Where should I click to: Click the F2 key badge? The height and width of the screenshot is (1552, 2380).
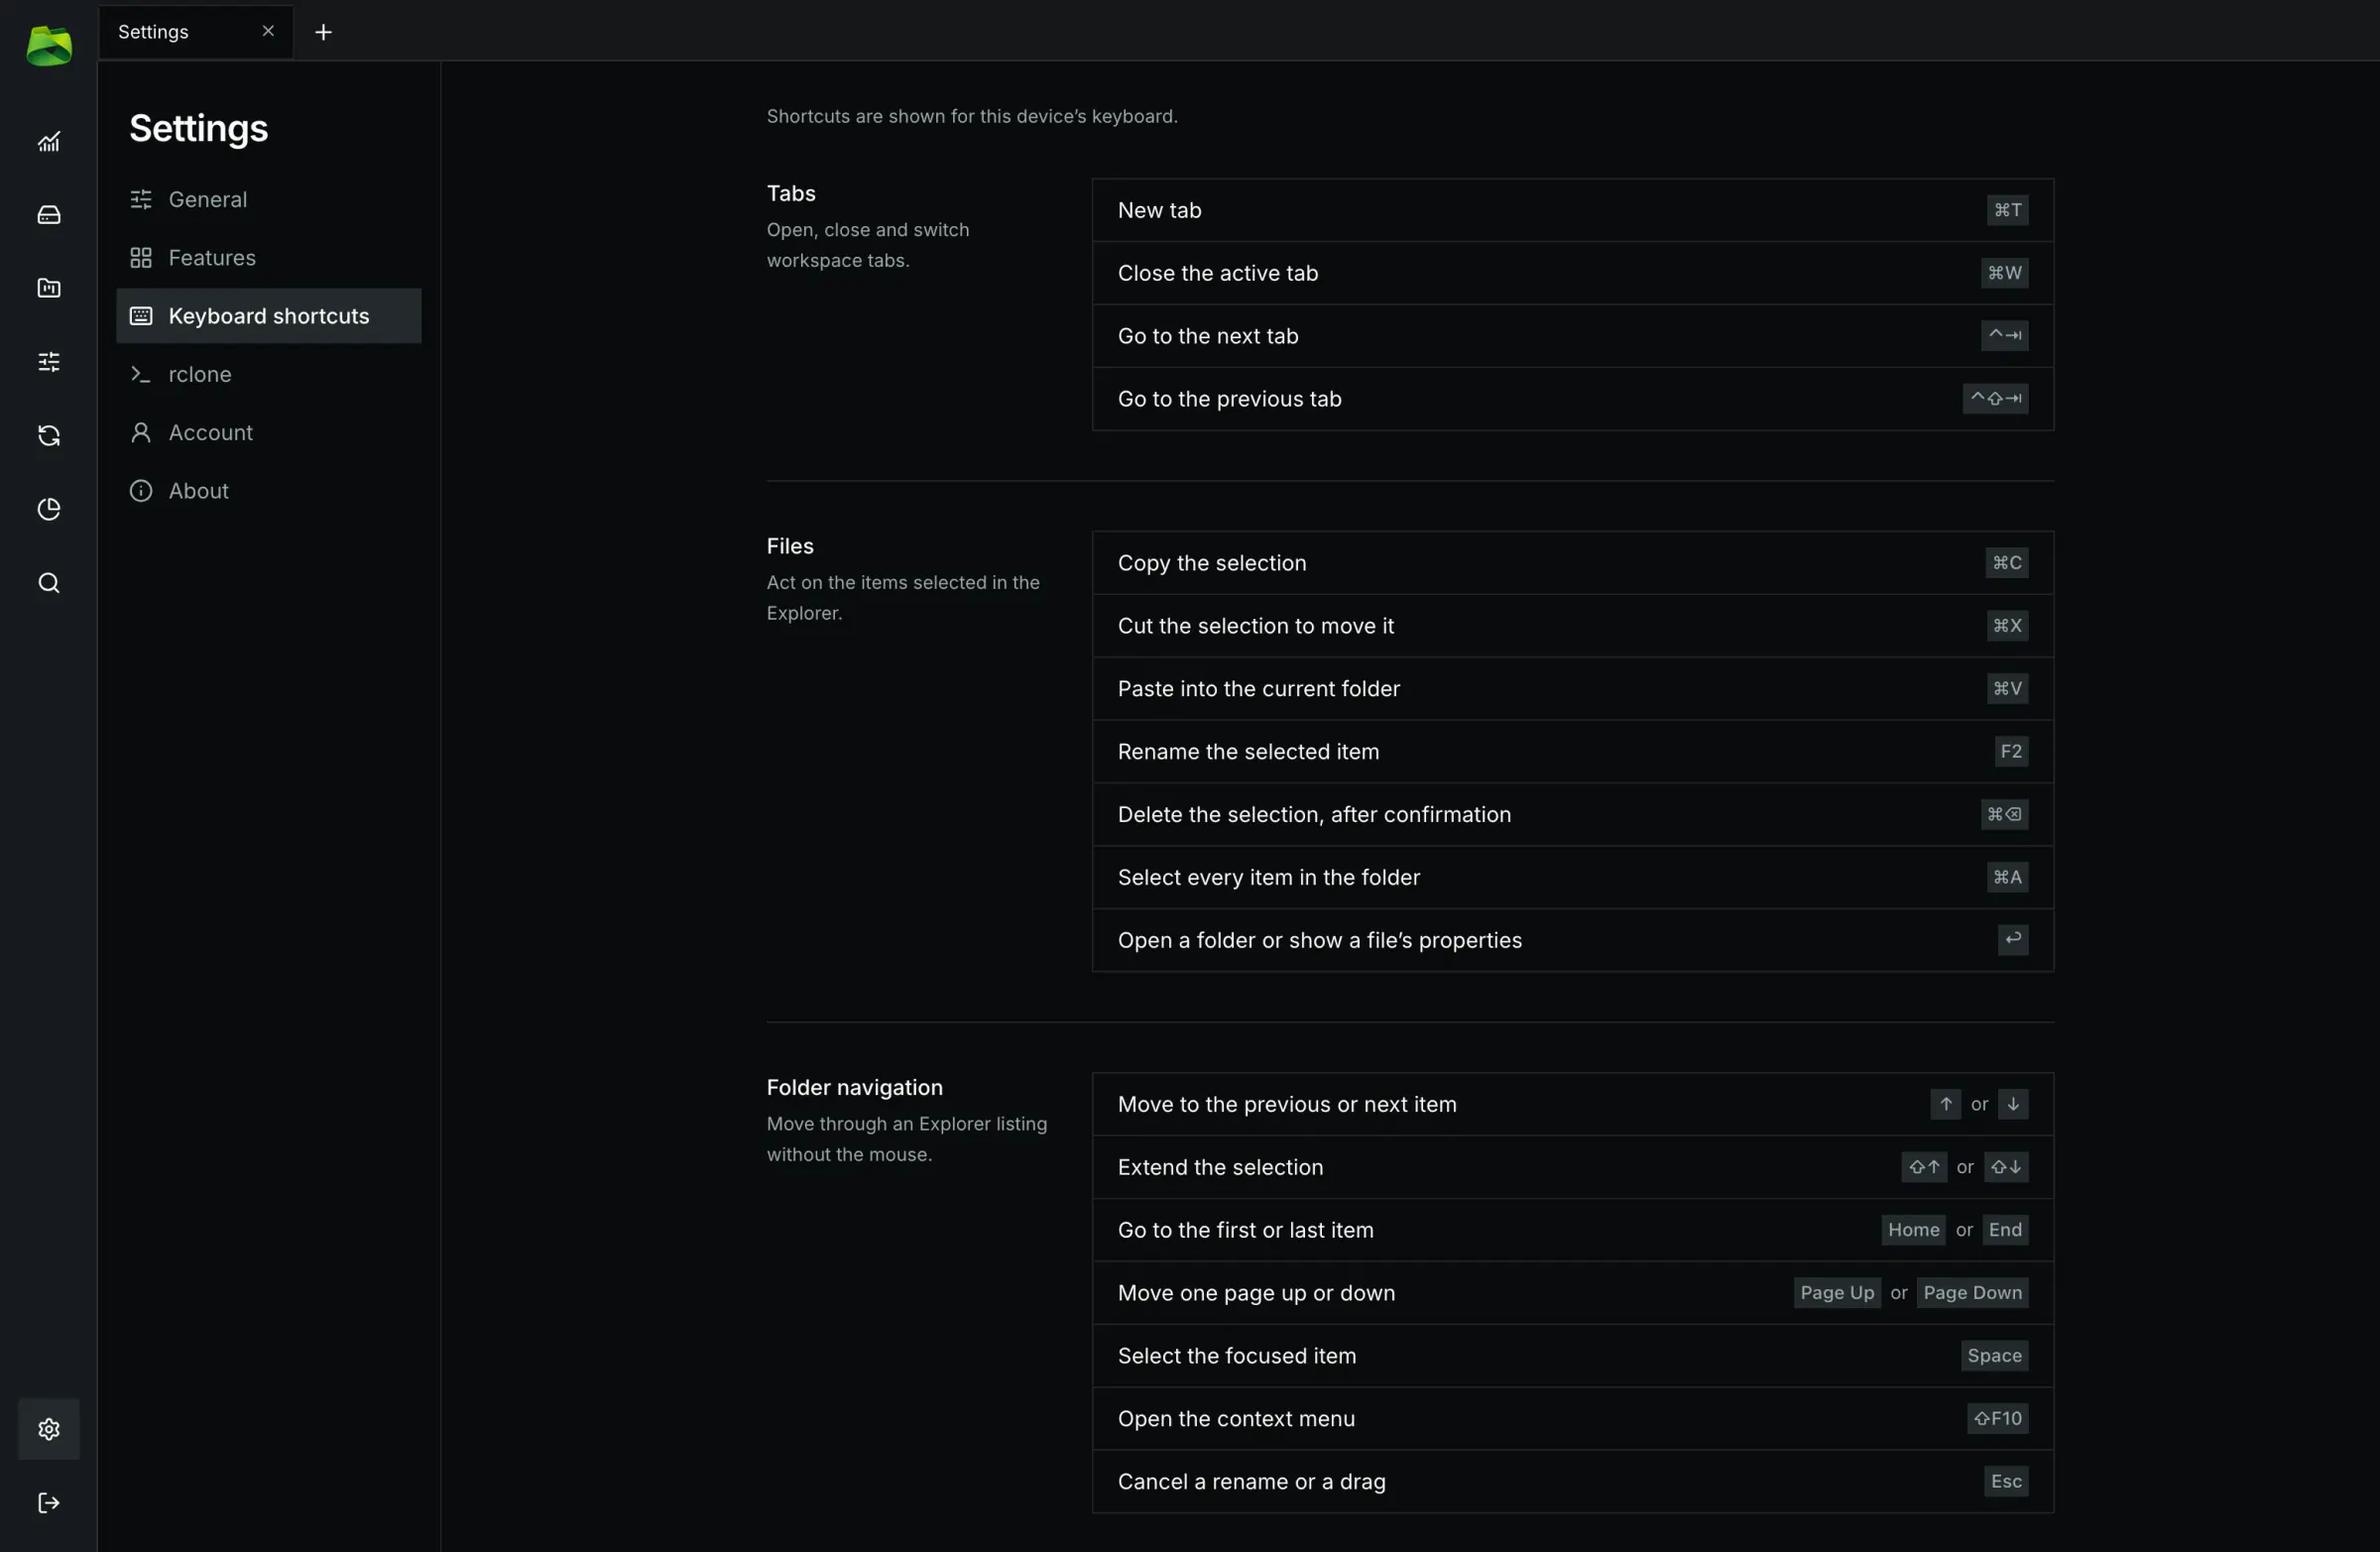[x=2011, y=752]
